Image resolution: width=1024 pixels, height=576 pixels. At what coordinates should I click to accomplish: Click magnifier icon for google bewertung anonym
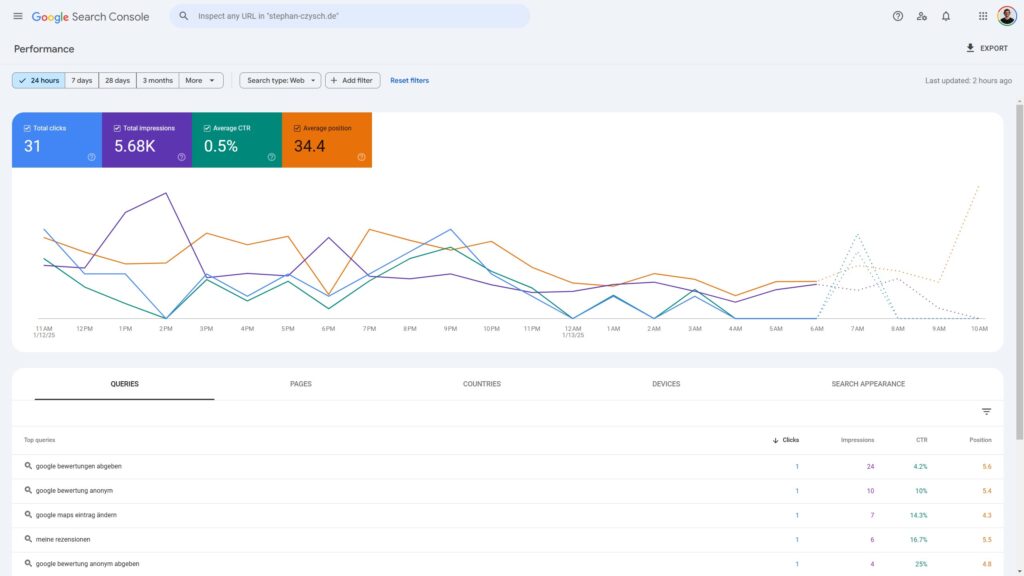coord(28,490)
